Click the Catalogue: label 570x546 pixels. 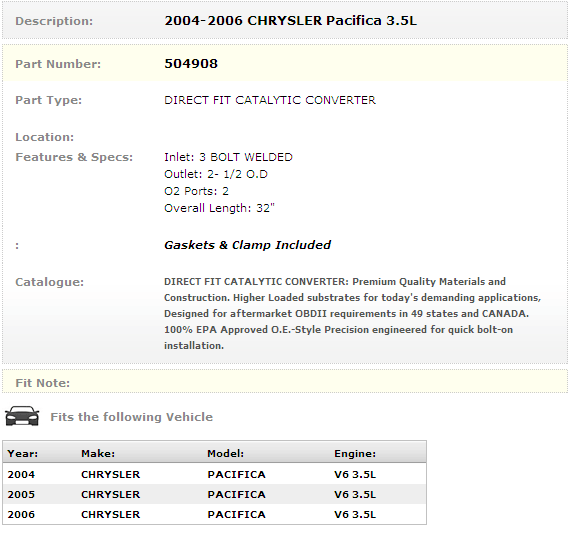tap(49, 282)
